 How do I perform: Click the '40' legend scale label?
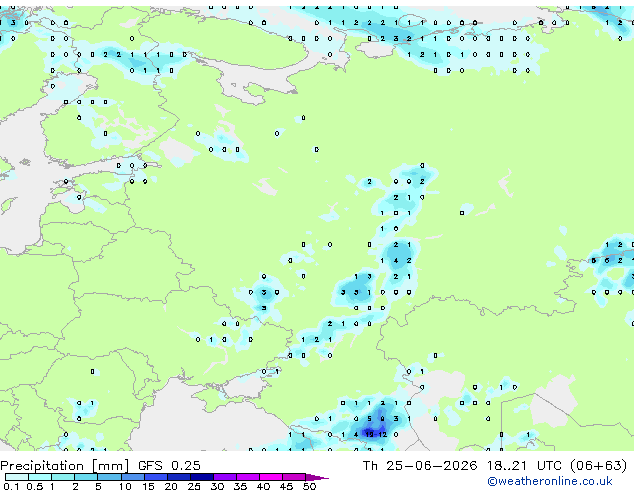[263, 486]
